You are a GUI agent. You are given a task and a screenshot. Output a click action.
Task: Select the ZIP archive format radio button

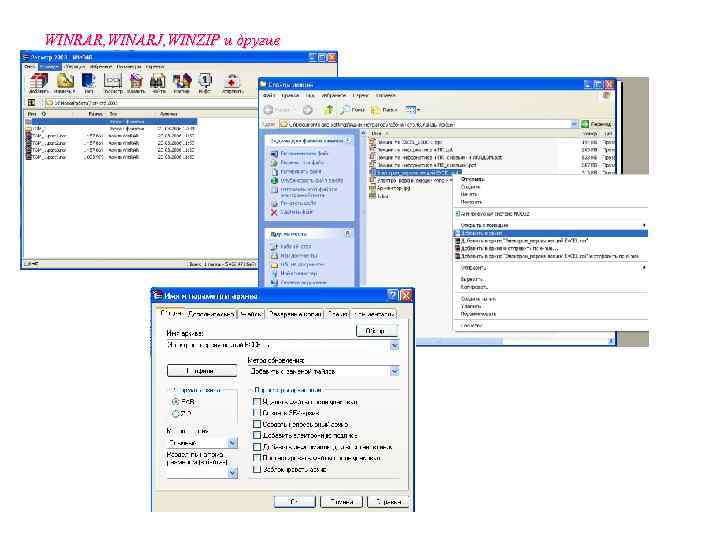click(x=175, y=414)
